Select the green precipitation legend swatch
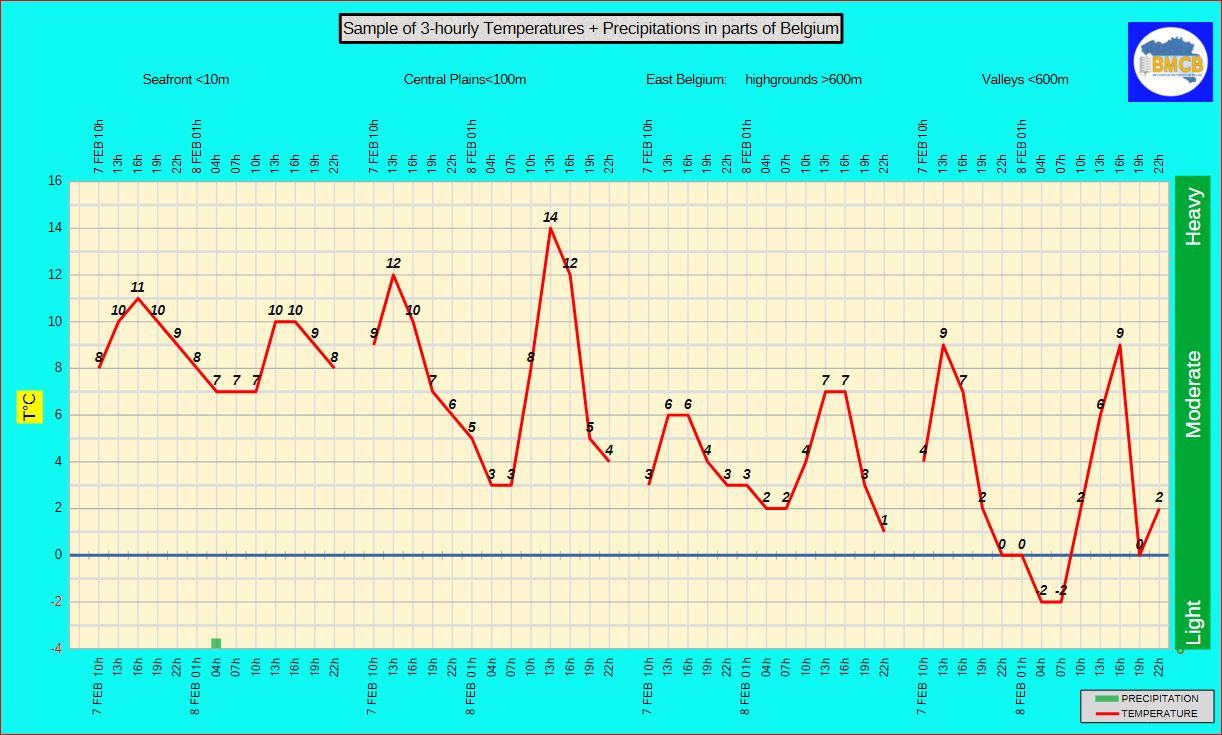This screenshot has width=1222, height=735. point(1105,698)
